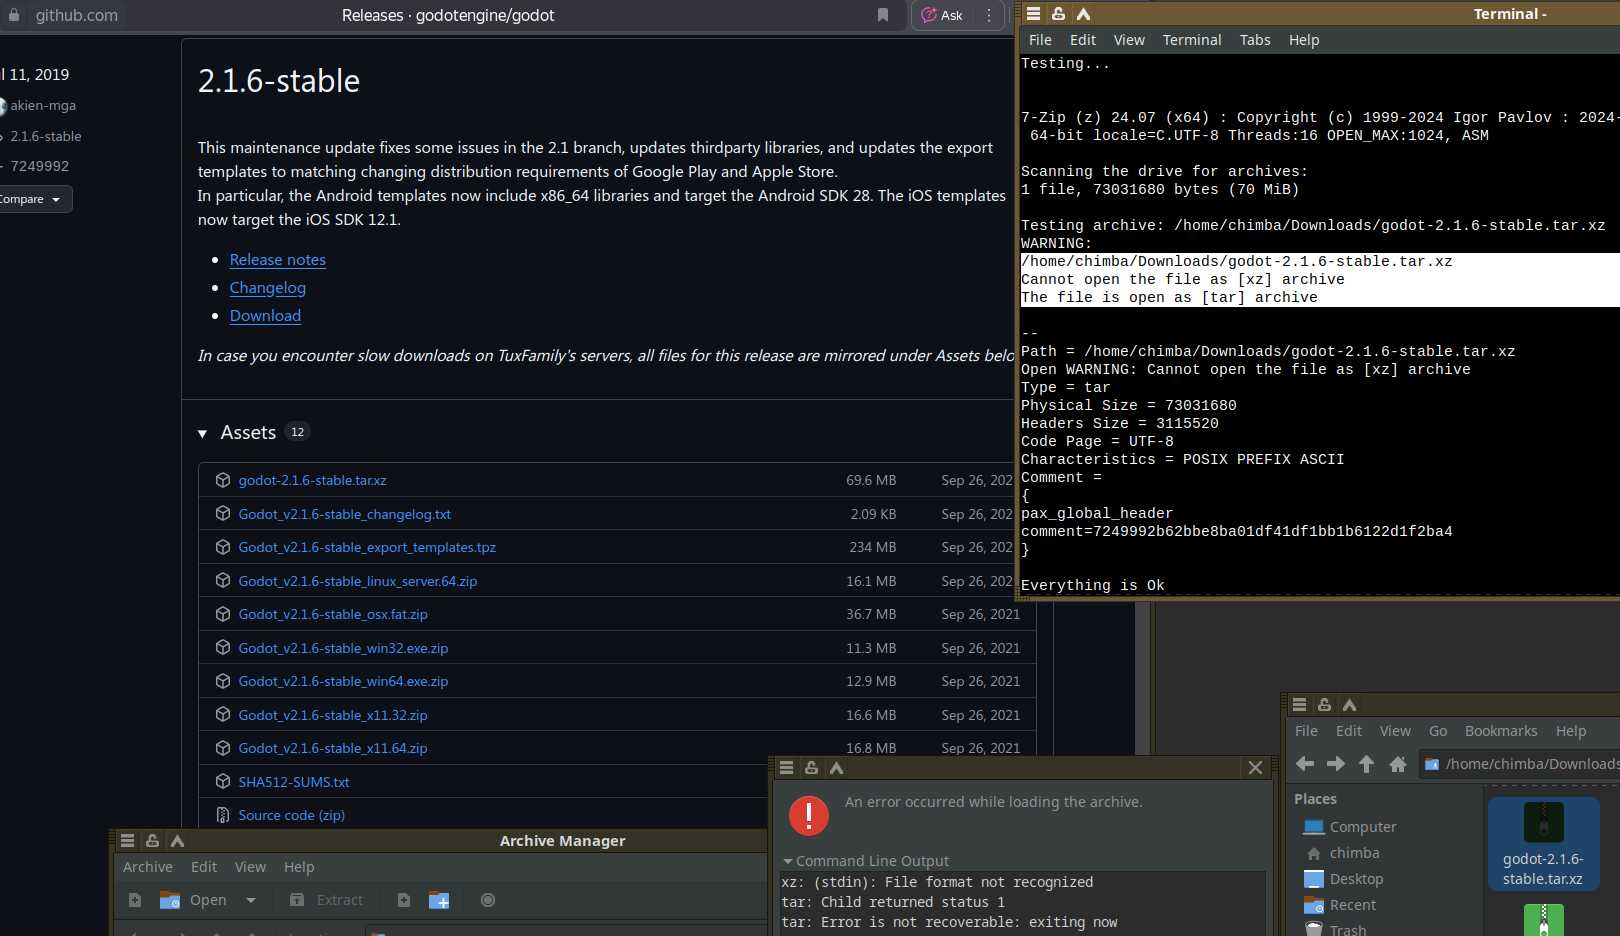Collapse the Assets section
This screenshot has height=936, width=1620.
coord(203,433)
